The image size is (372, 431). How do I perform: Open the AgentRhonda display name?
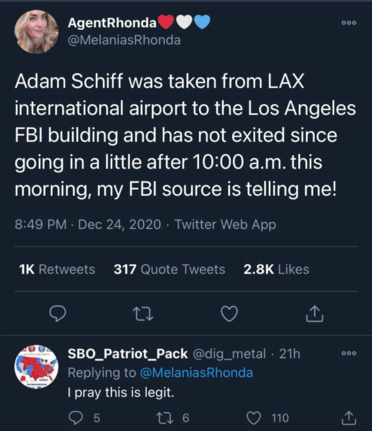(112, 23)
